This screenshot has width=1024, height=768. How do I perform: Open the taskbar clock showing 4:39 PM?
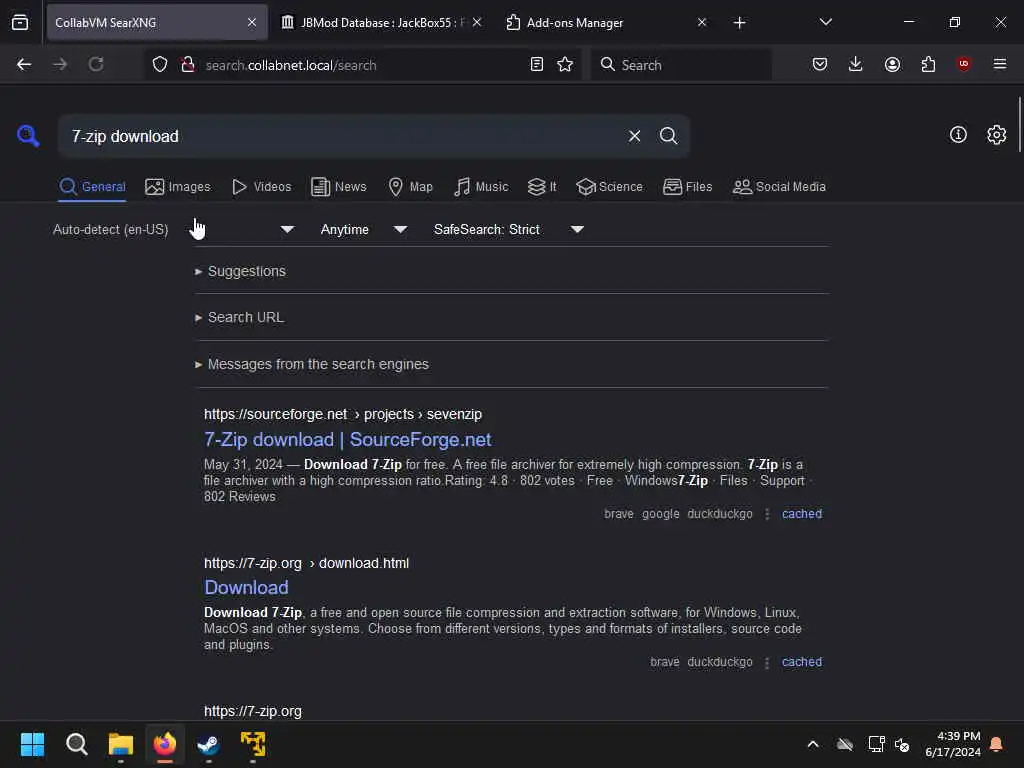click(953, 744)
